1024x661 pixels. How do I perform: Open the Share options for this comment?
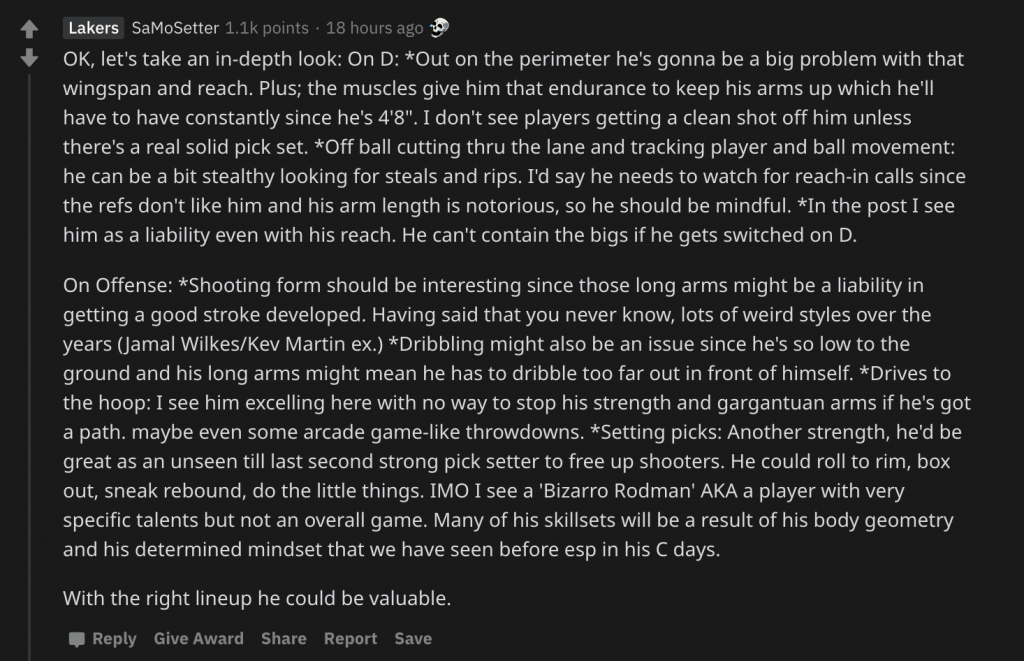[283, 638]
